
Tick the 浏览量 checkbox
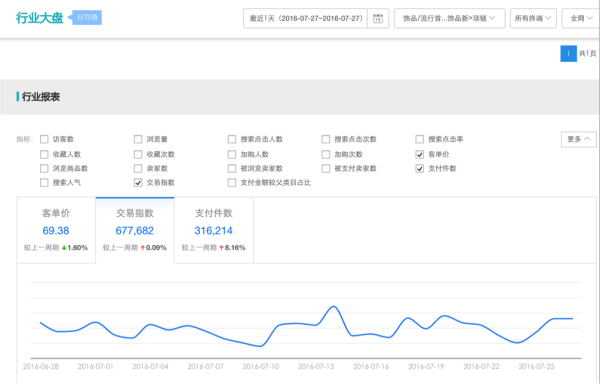tap(138, 139)
